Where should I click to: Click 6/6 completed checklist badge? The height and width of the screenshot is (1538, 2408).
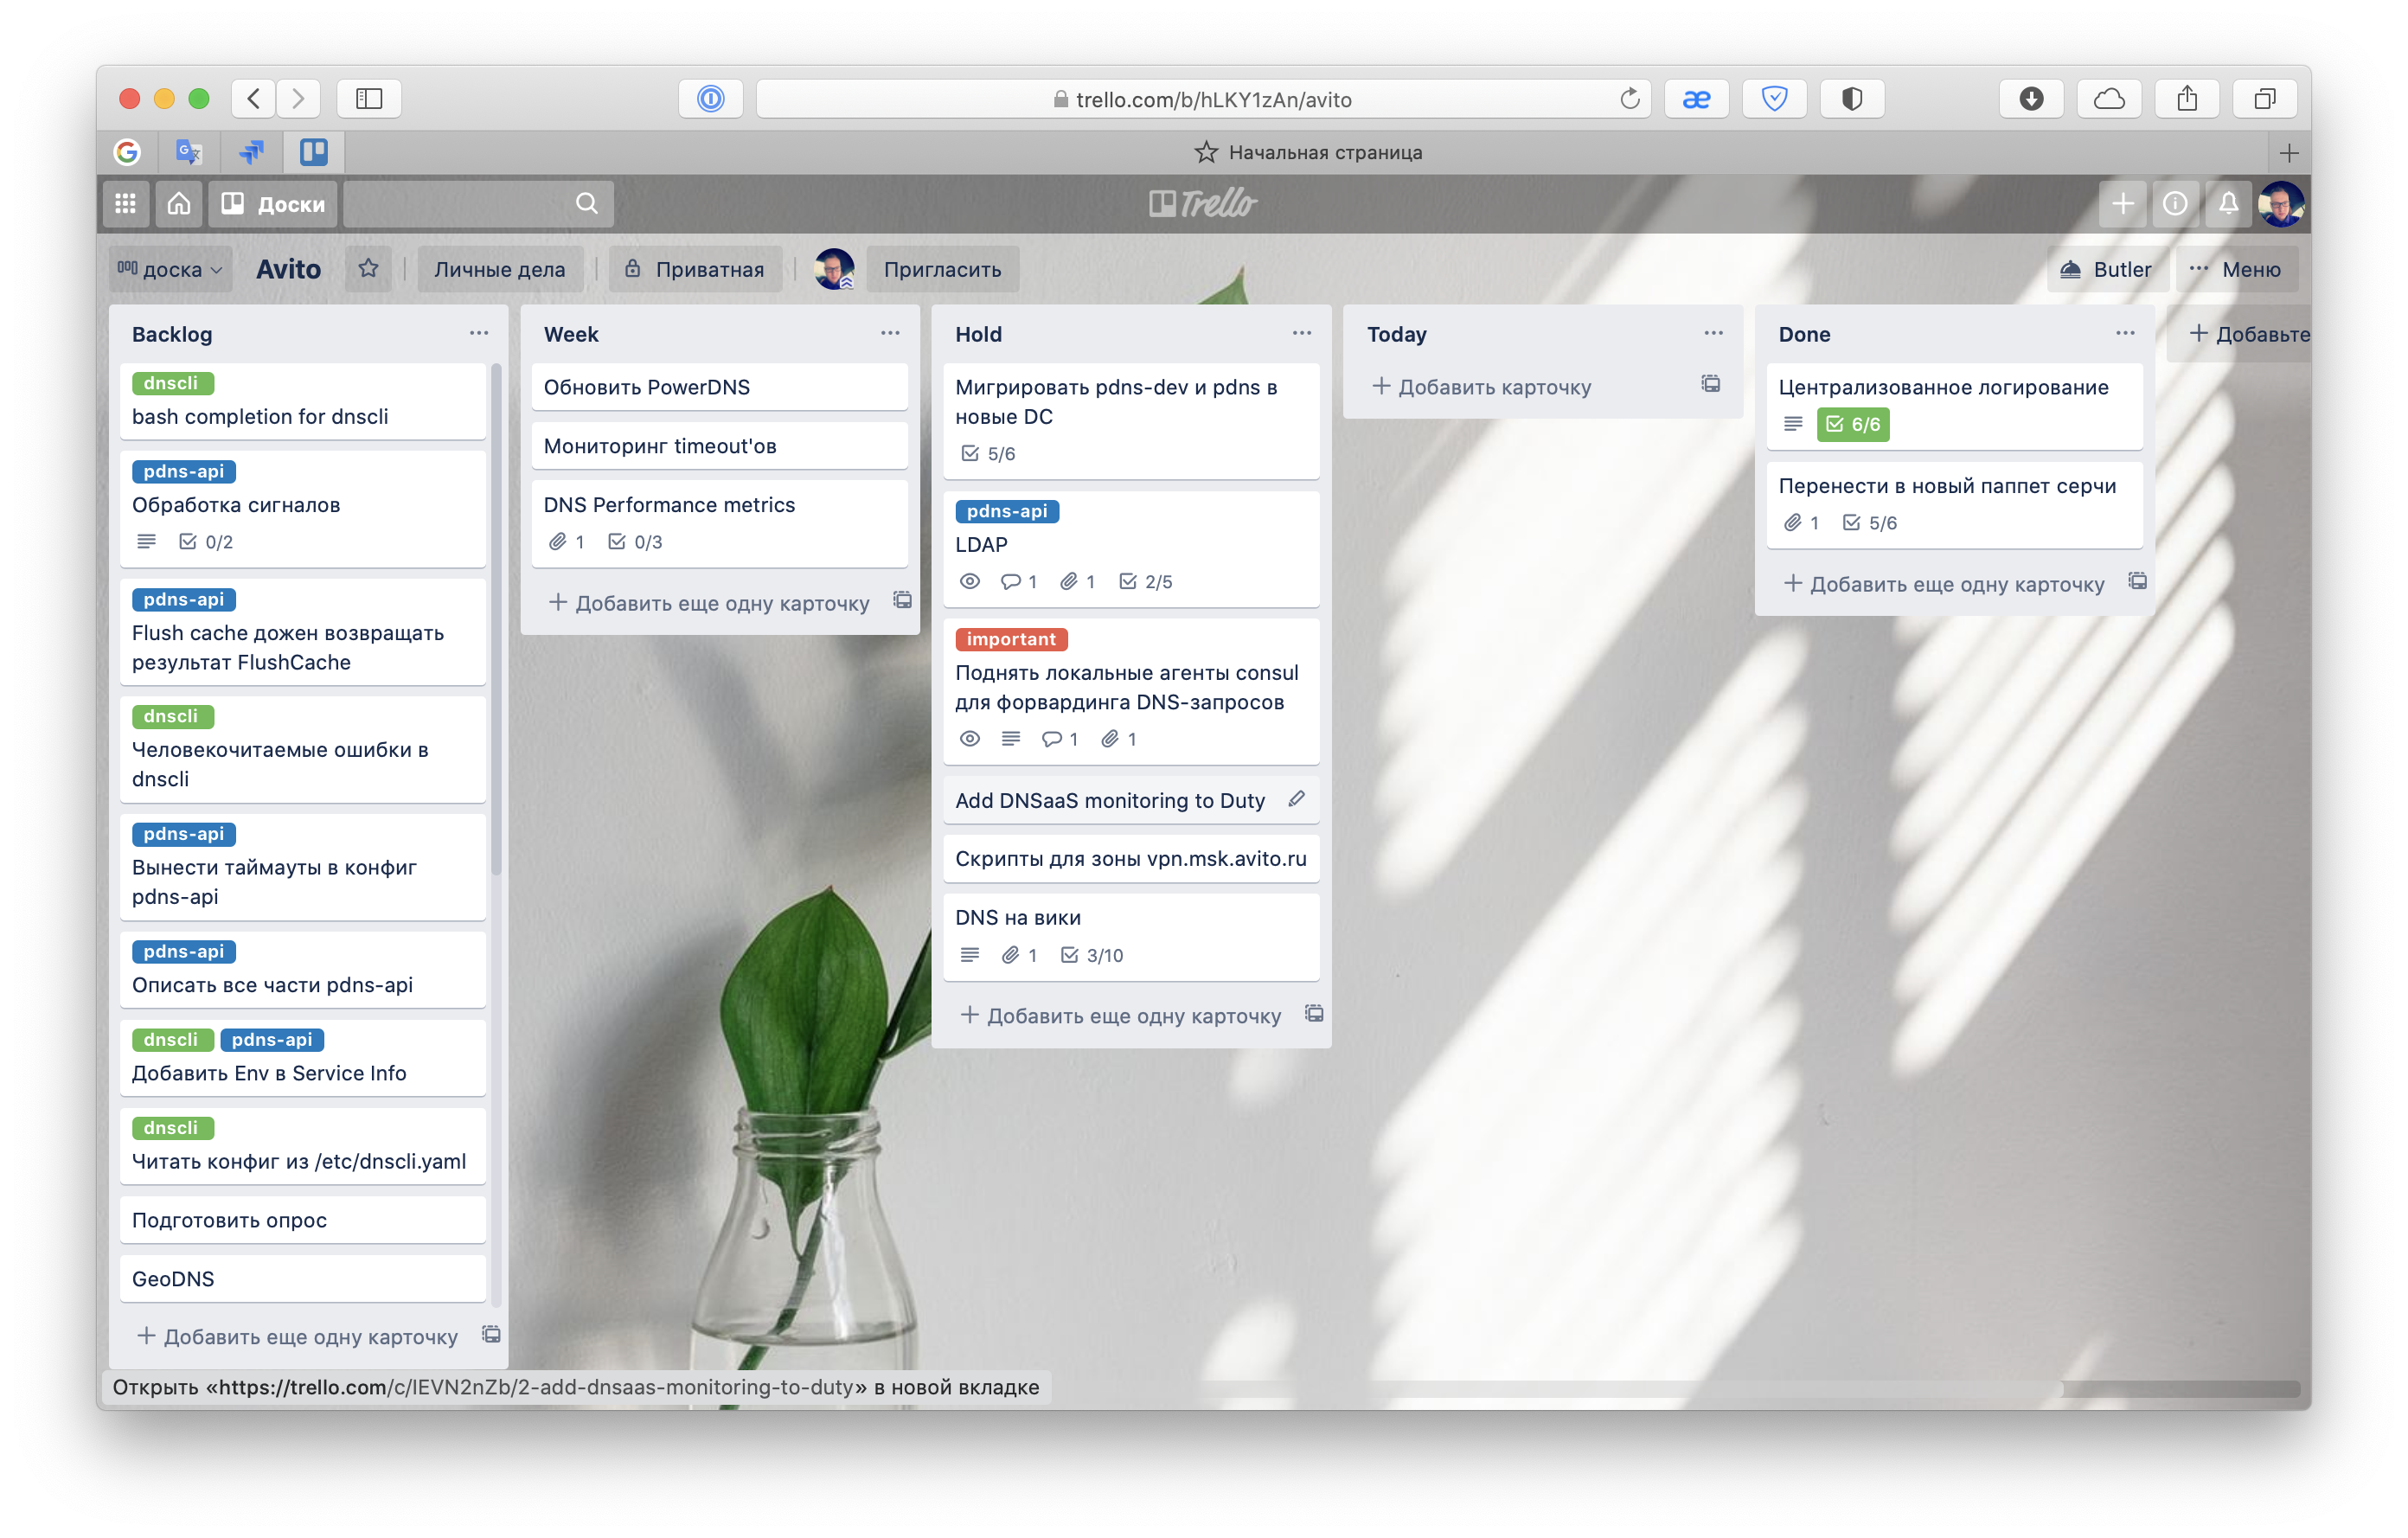click(x=1852, y=424)
